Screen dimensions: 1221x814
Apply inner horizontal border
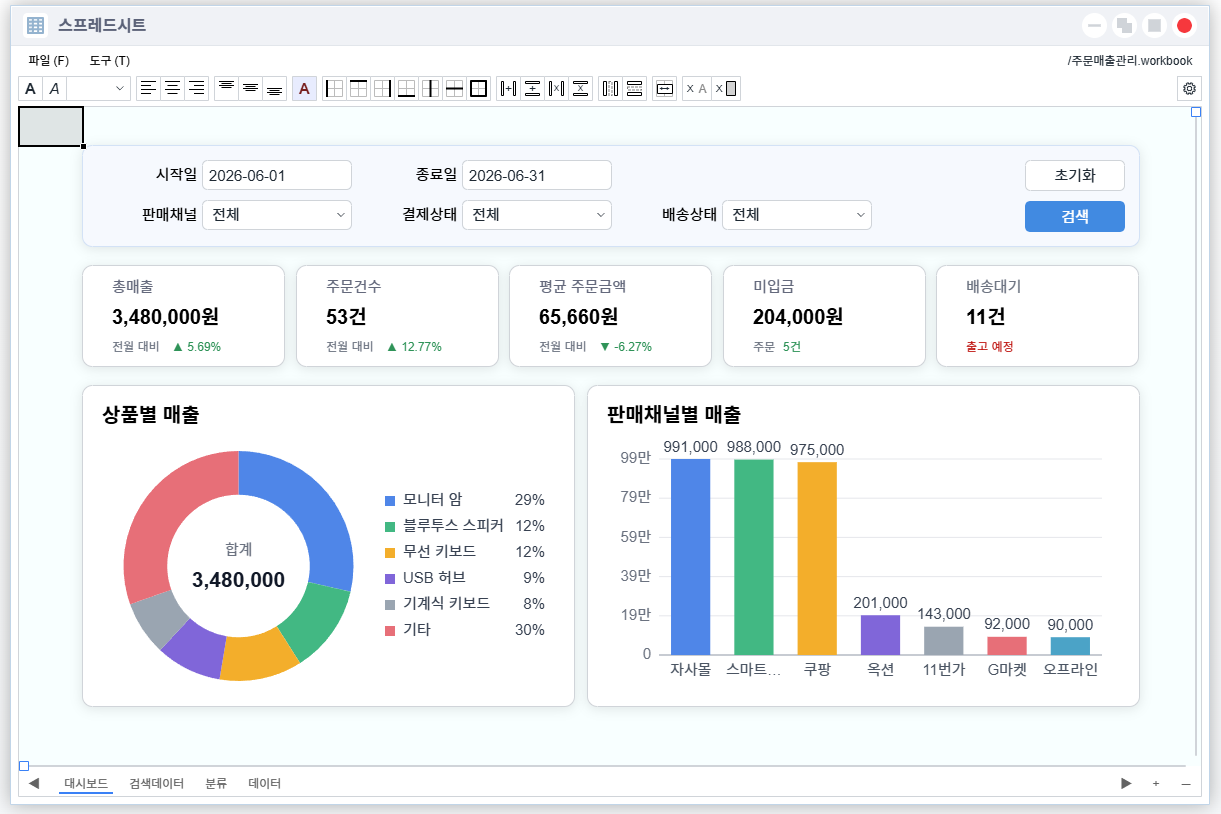pos(455,89)
